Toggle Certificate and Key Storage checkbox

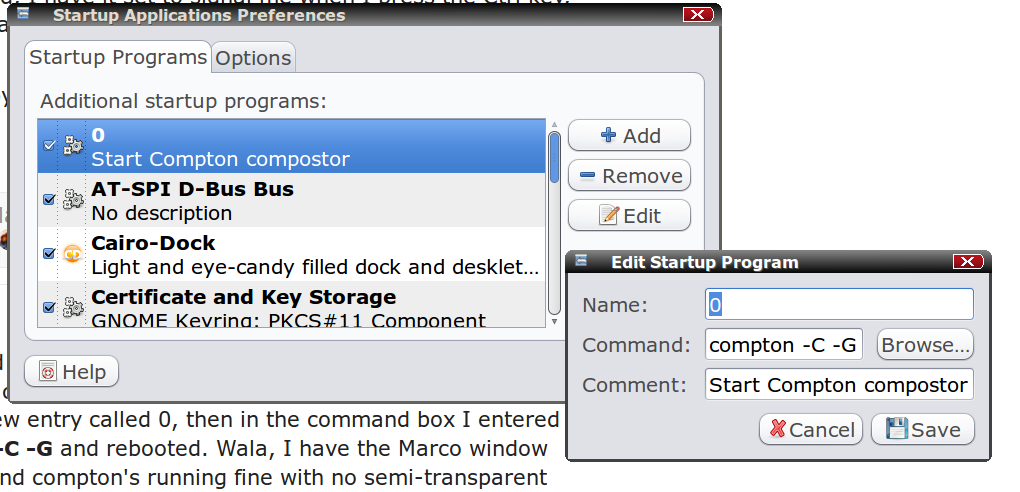tap(49, 307)
